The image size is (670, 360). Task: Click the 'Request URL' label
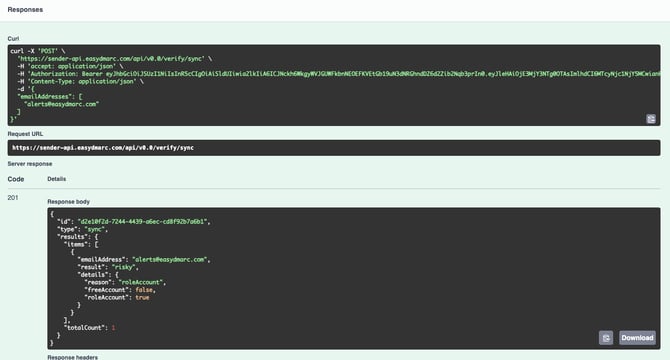click(x=25, y=134)
